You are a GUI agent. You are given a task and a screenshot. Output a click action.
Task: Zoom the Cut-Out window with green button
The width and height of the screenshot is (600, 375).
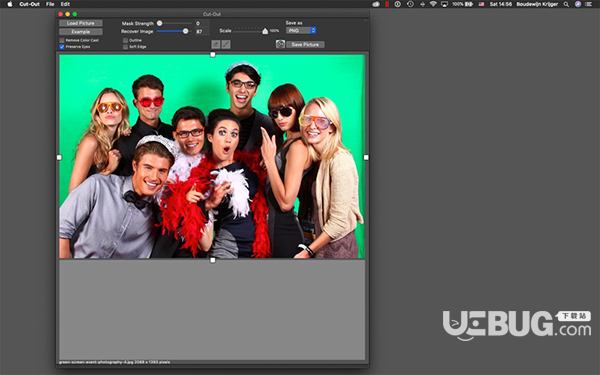pyautogui.click(x=75, y=14)
